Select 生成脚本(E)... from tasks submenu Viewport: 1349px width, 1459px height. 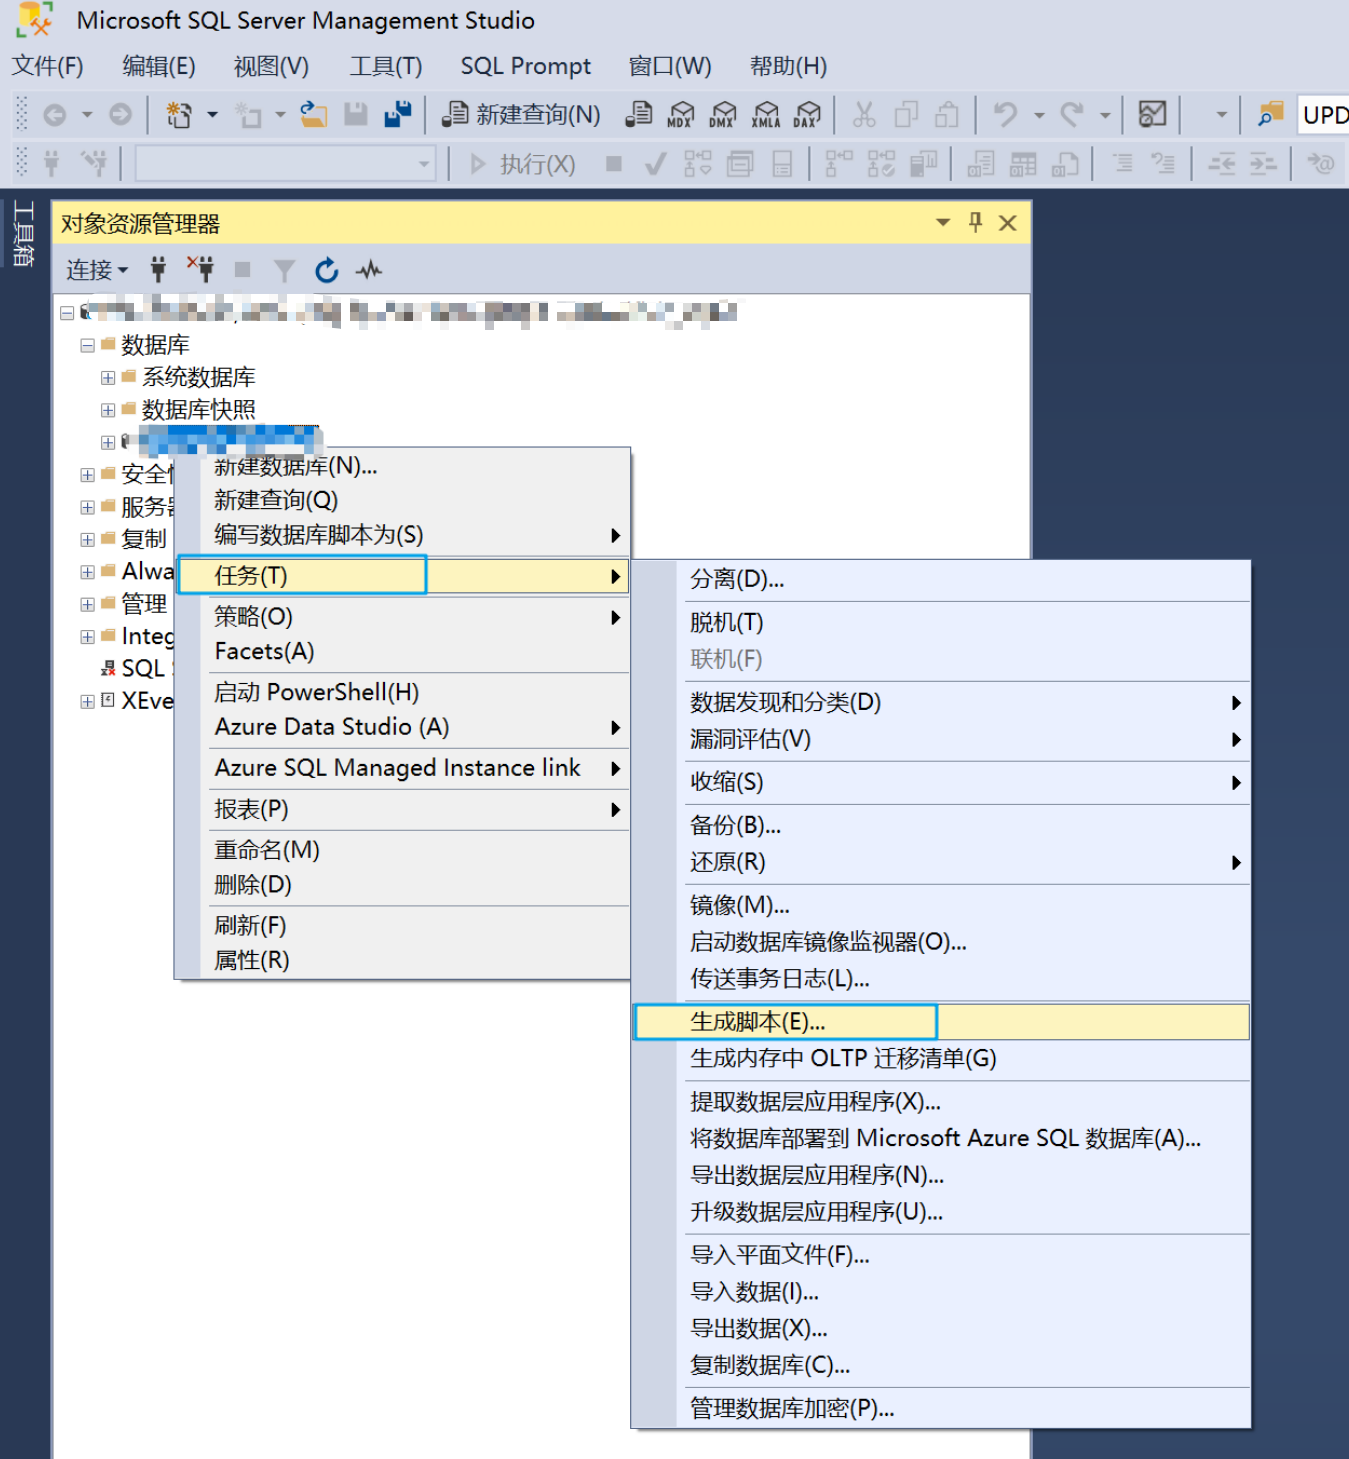[x=941, y=1022]
